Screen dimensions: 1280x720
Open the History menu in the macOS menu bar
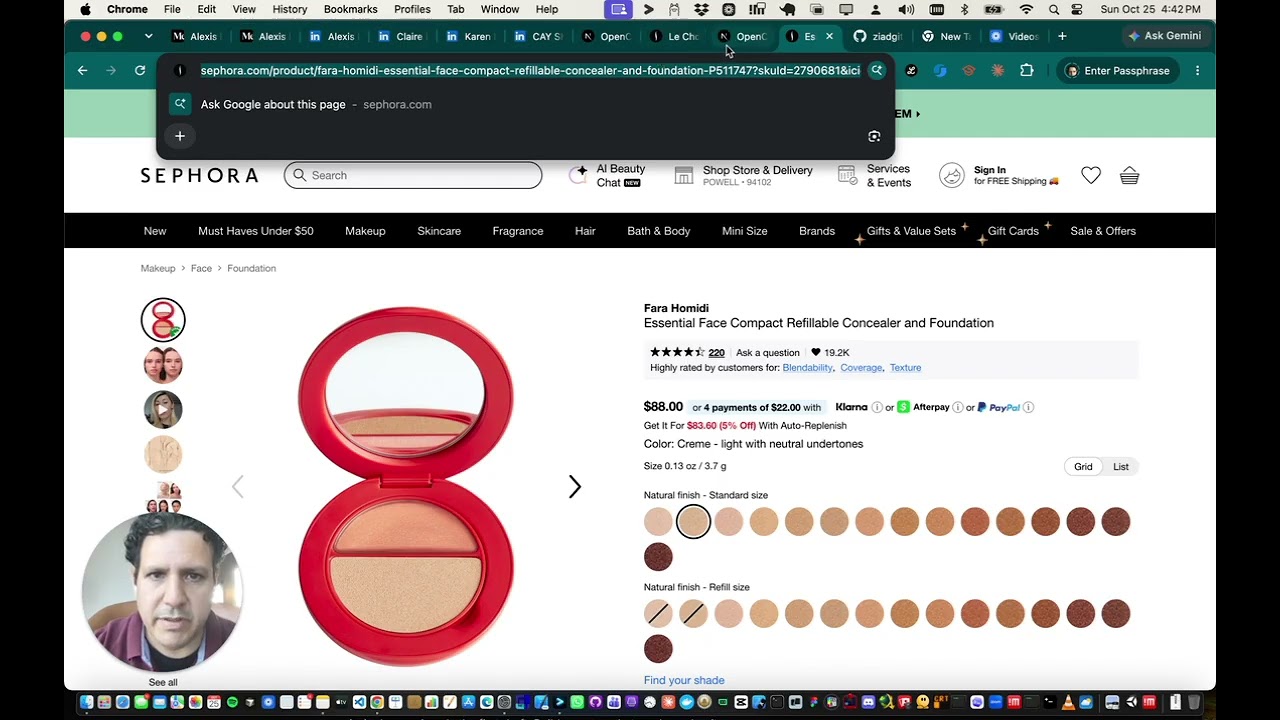[x=290, y=9]
